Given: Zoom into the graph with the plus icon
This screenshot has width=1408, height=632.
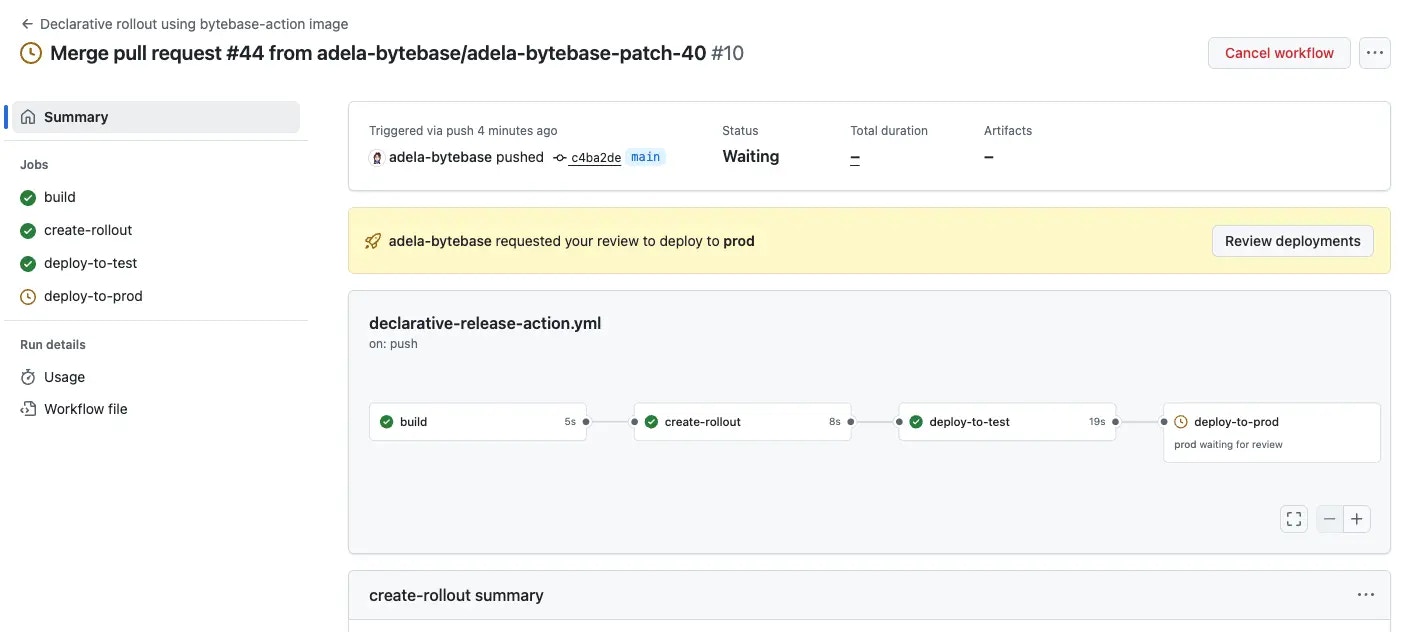Looking at the screenshot, I should [x=1357, y=518].
